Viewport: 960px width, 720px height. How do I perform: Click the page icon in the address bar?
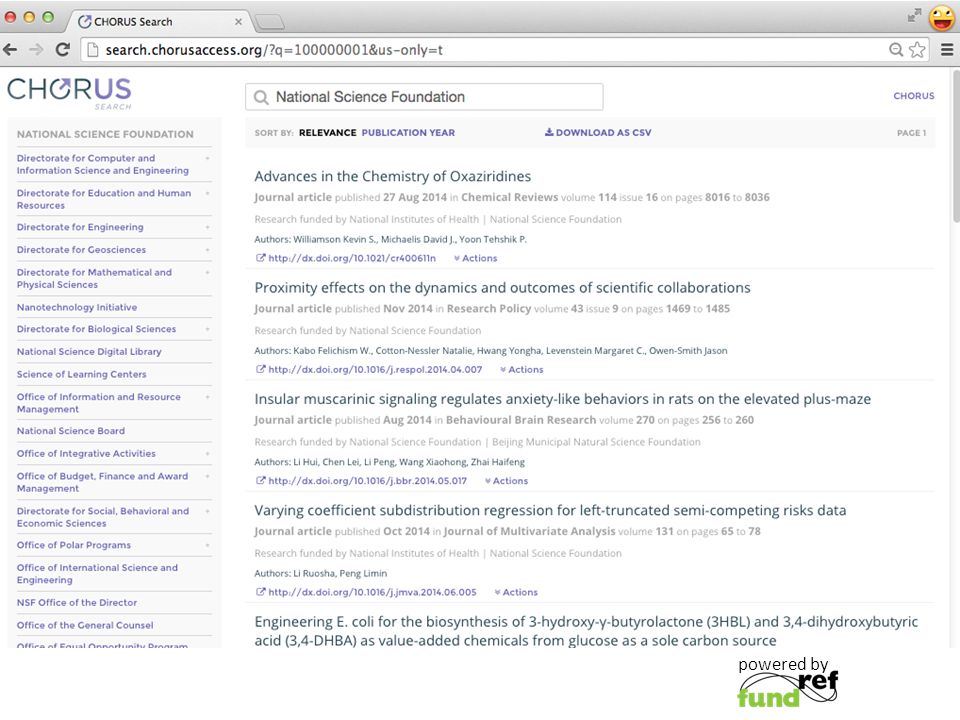[x=93, y=50]
